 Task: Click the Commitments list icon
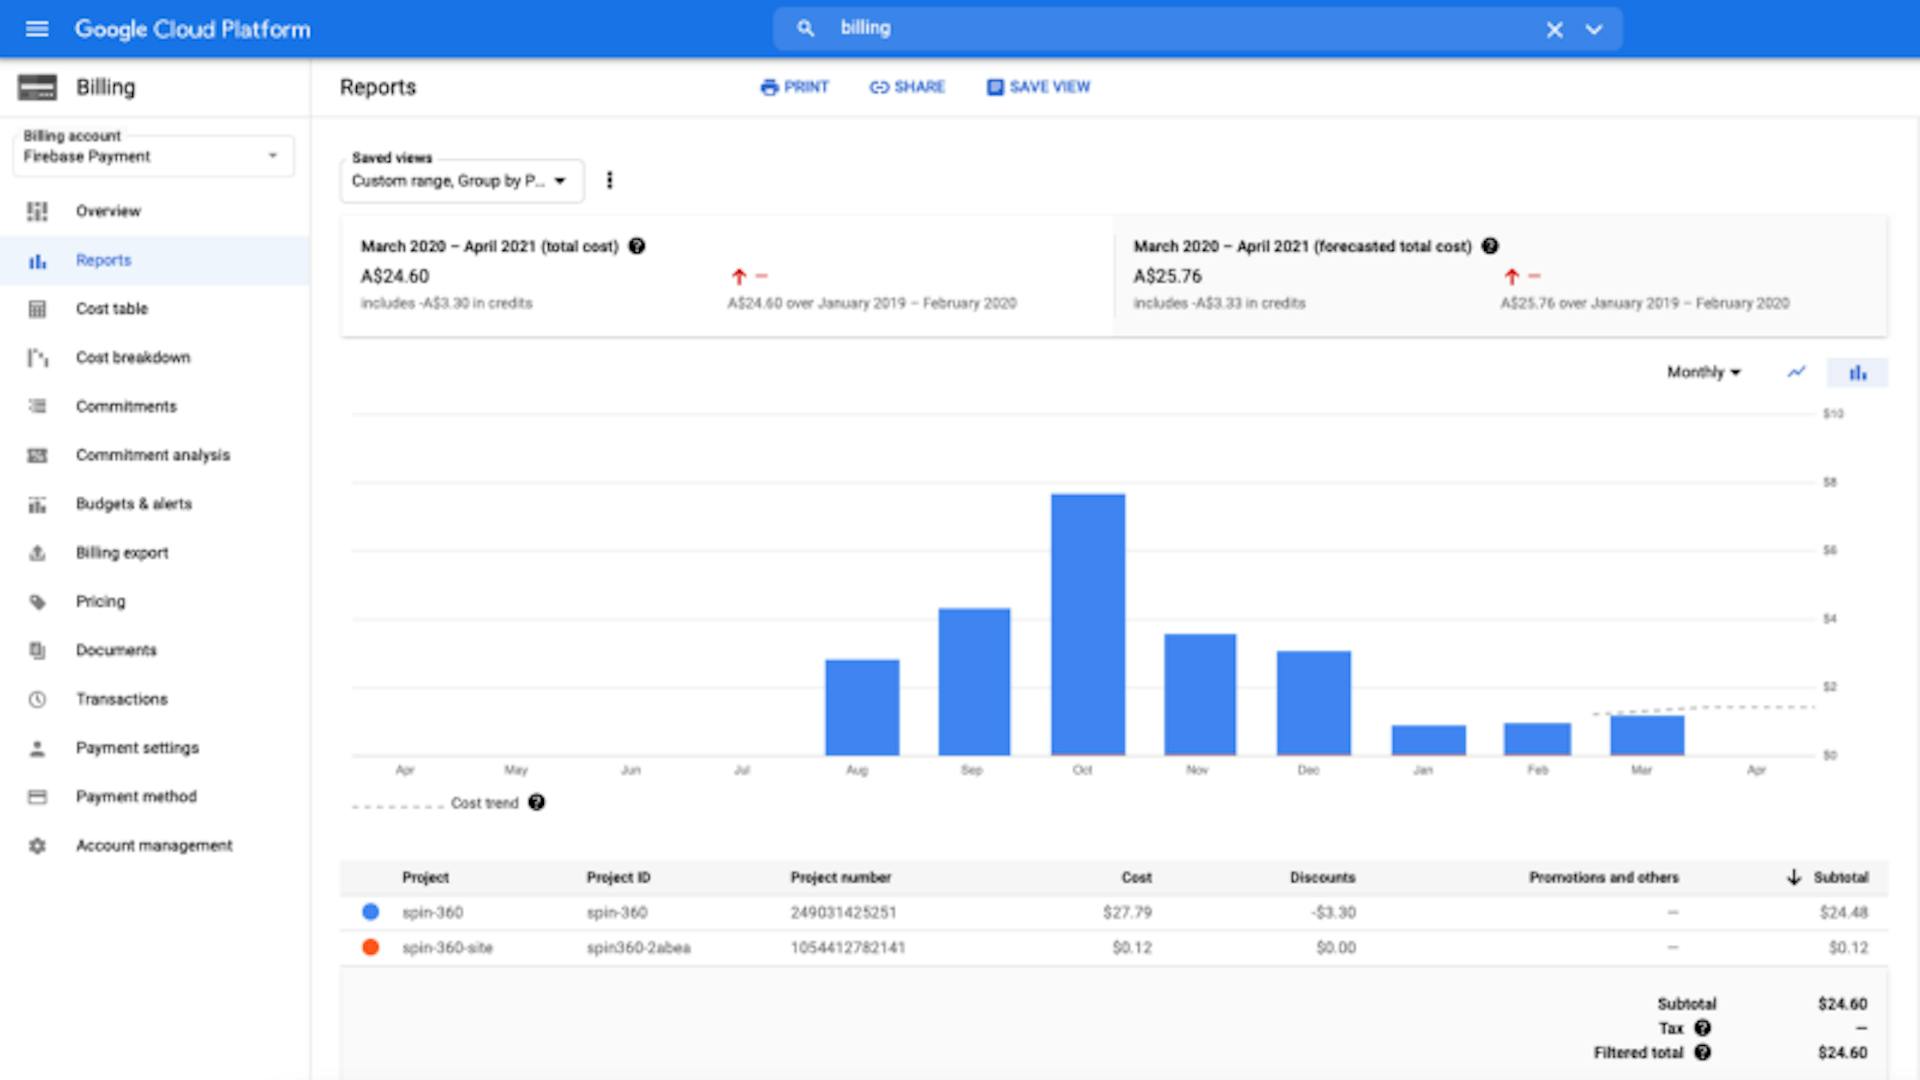coord(37,406)
